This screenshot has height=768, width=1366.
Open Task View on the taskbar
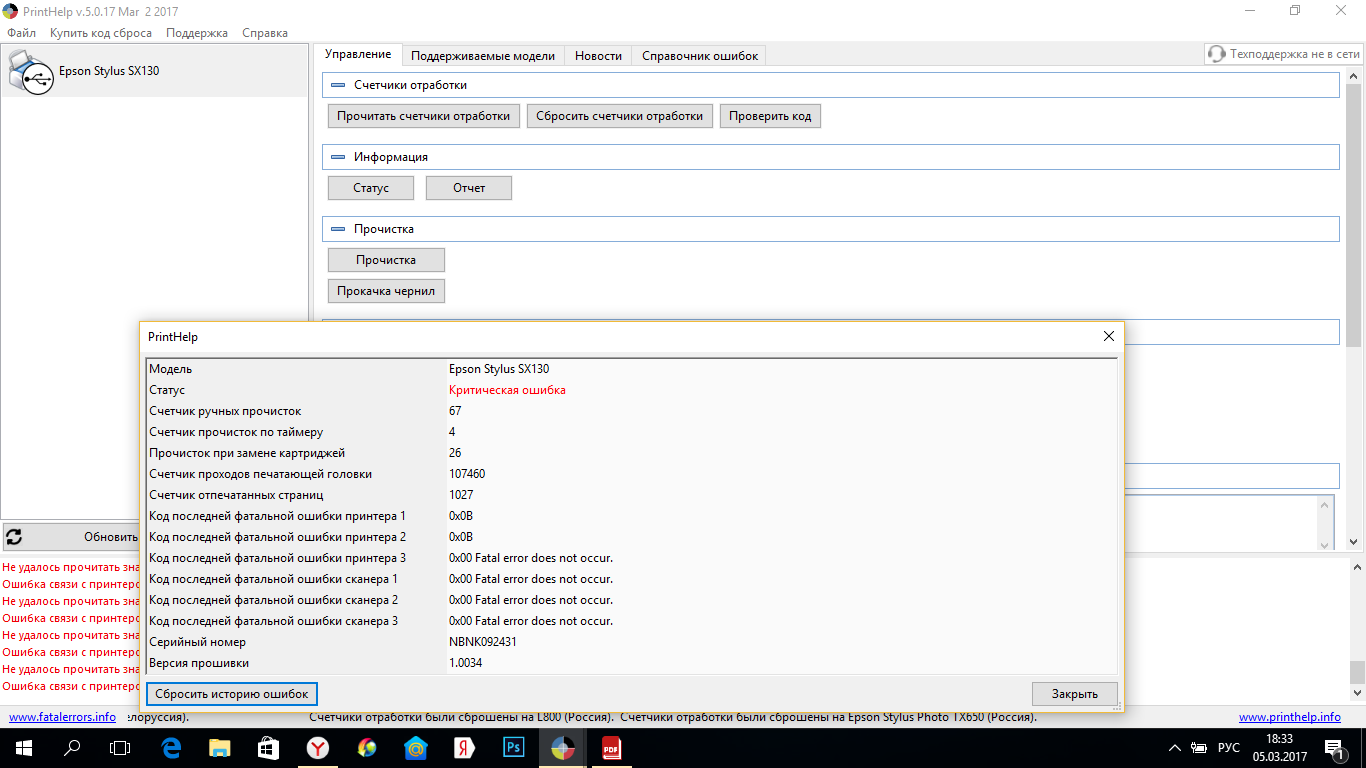(120, 747)
